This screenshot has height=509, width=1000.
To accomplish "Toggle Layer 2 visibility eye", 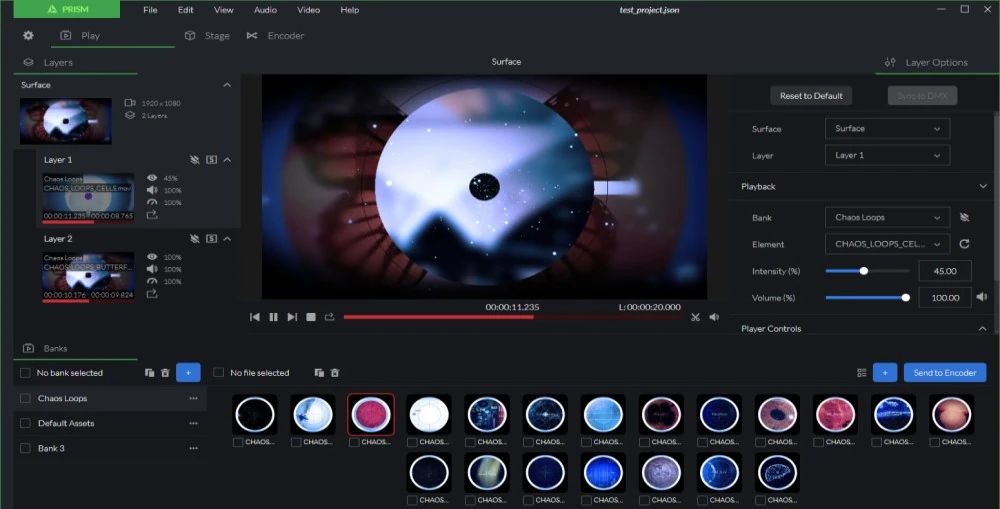I will [x=152, y=257].
